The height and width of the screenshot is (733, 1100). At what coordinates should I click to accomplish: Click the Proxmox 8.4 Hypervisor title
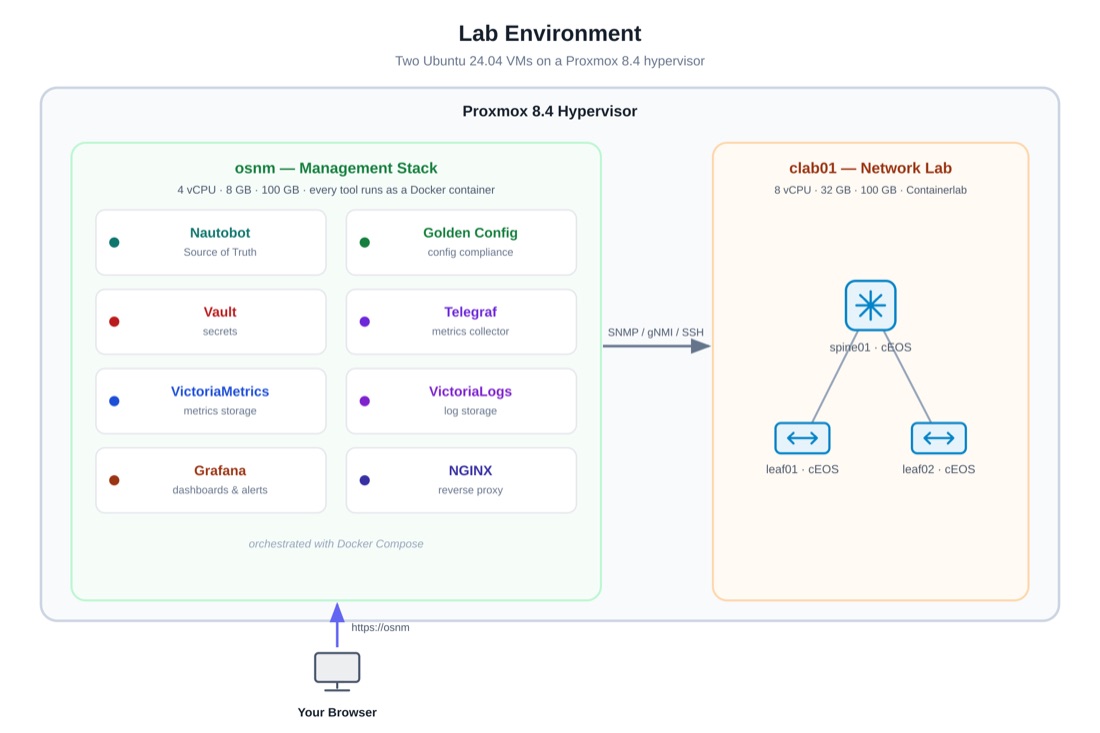tap(549, 111)
